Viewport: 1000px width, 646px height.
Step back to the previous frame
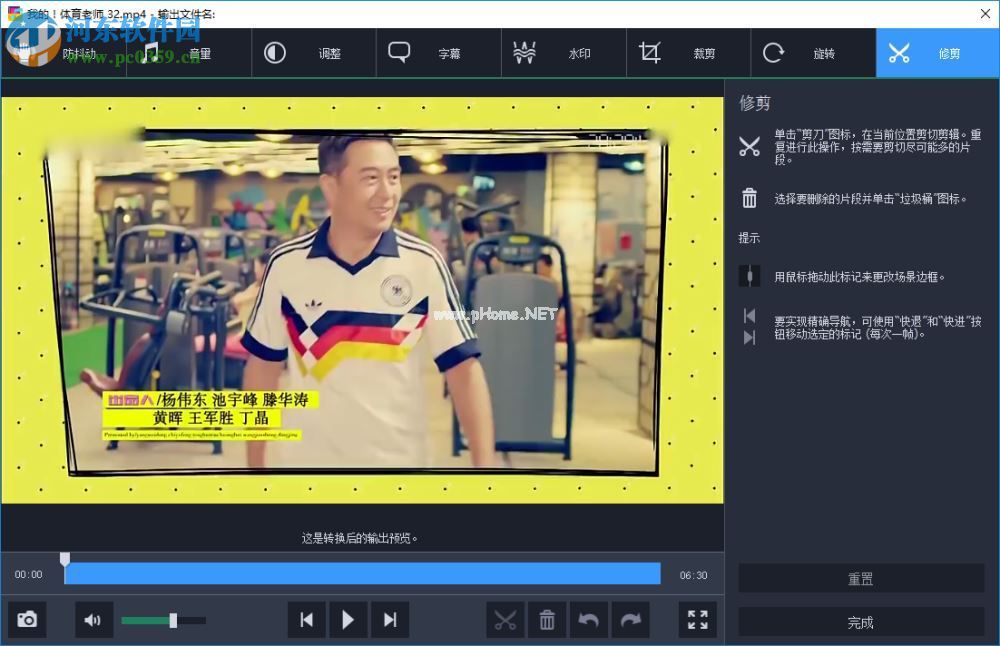(x=306, y=619)
